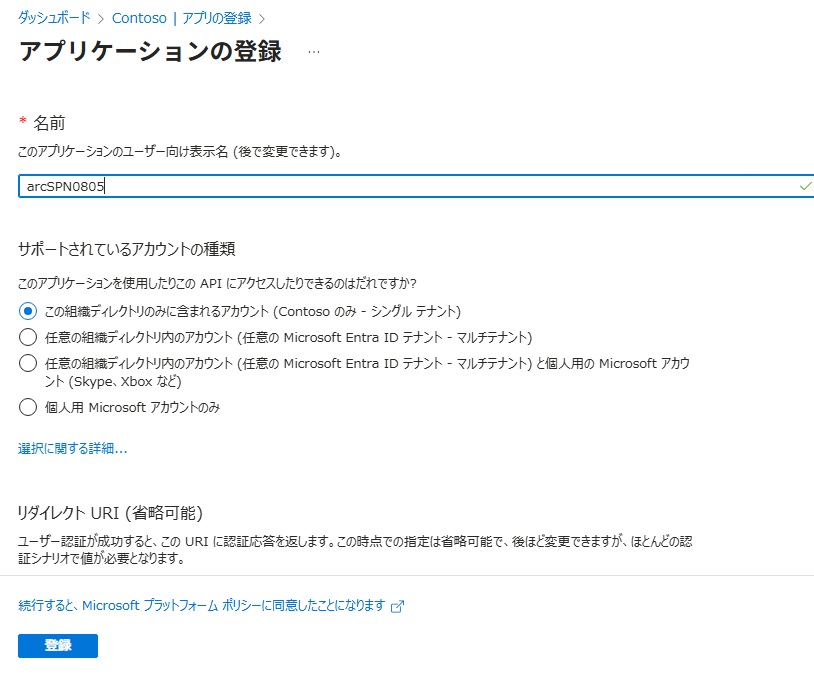Click the アプリケーションの登録 page heading

pyautogui.click(x=151, y=52)
